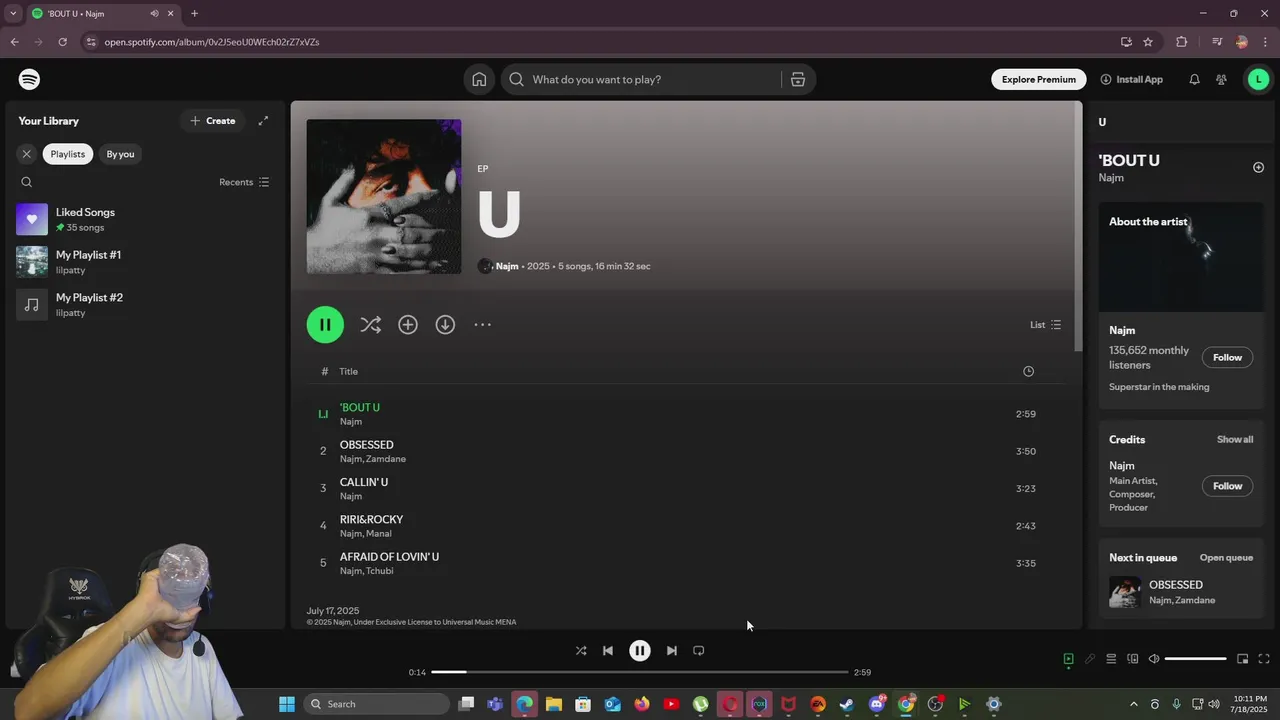
Task: Show lyrics microphone icon
Action: (1090, 659)
